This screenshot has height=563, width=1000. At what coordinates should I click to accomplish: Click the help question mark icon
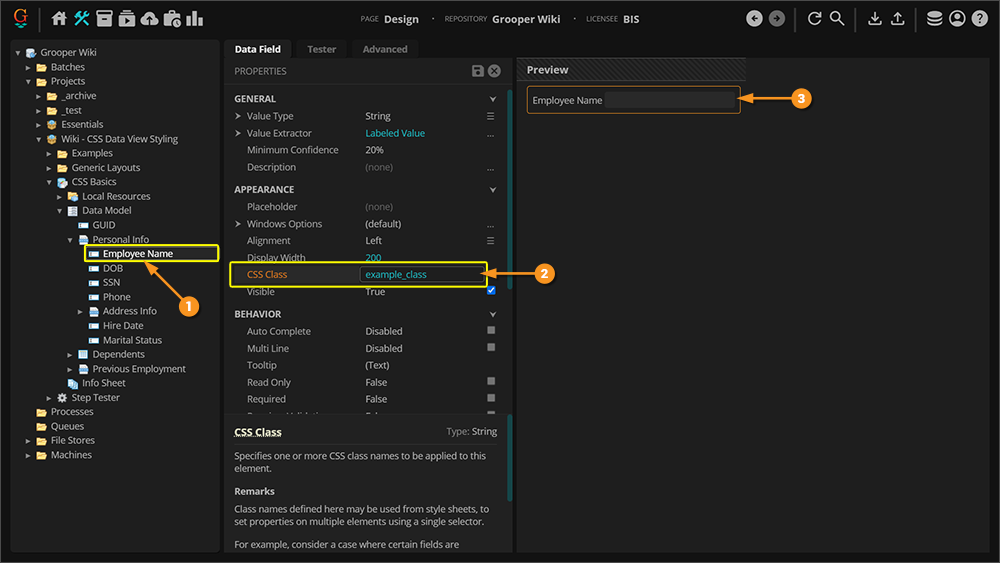[x=979, y=19]
